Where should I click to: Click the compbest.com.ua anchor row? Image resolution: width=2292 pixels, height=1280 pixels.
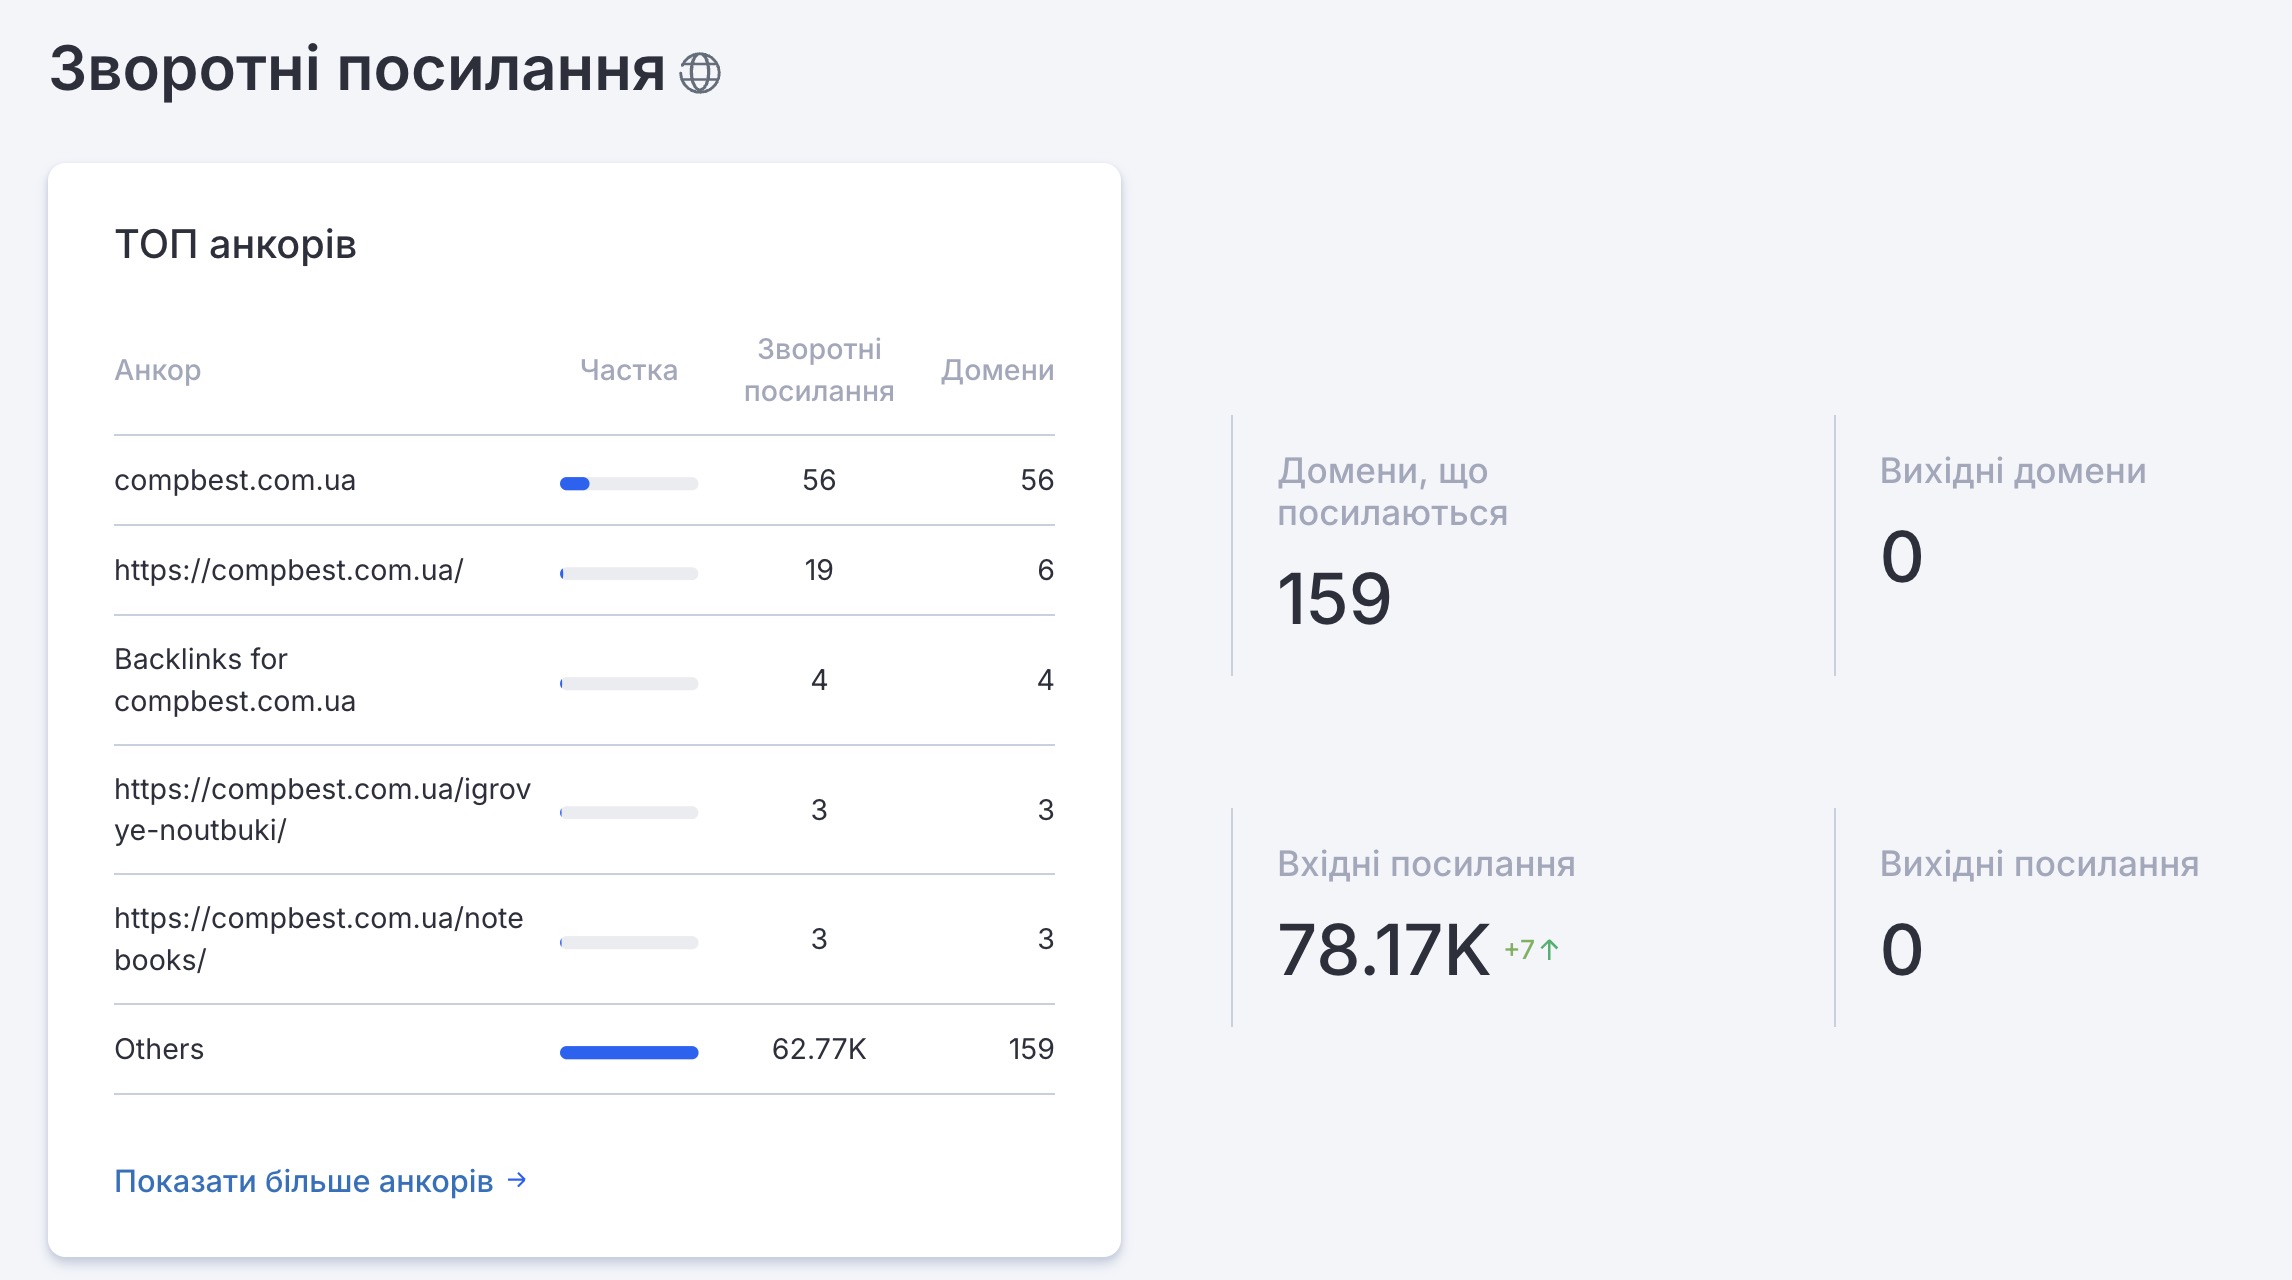(x=235, y=480)
